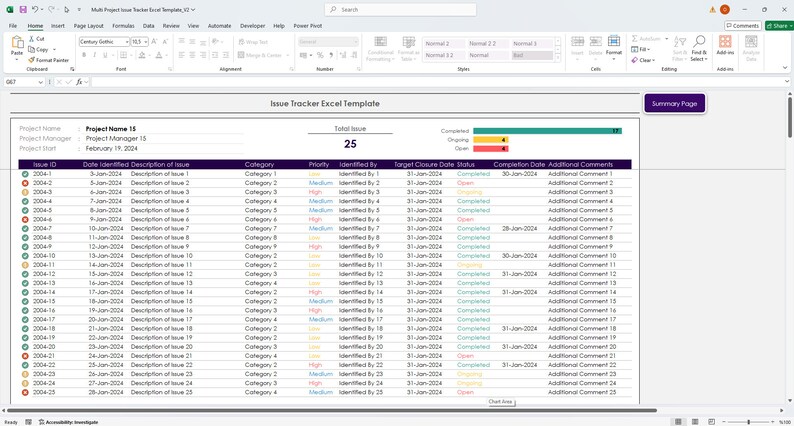Click the account avatar circle

click(725, 10)
